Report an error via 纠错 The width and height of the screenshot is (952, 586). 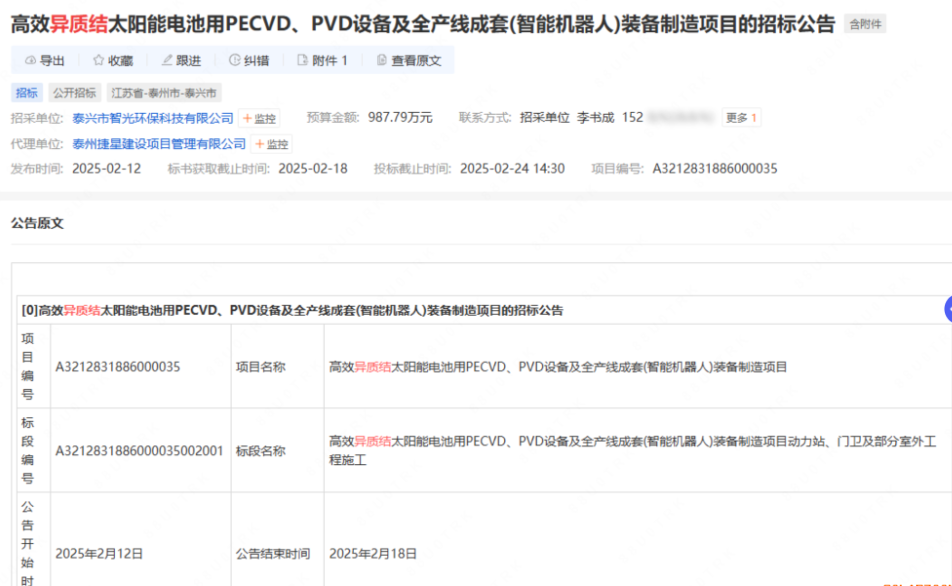pyautogui.click(x=249, y=61)
